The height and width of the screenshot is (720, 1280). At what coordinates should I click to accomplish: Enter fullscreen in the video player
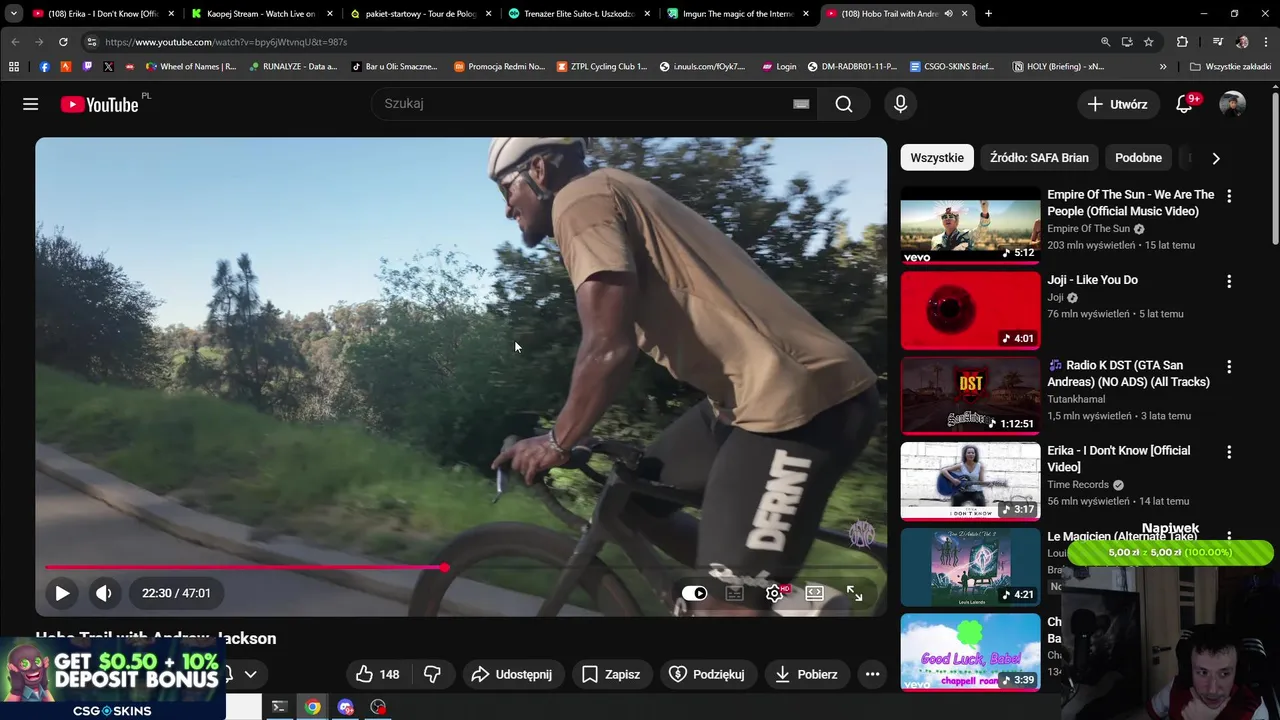[x=854, y=593]
